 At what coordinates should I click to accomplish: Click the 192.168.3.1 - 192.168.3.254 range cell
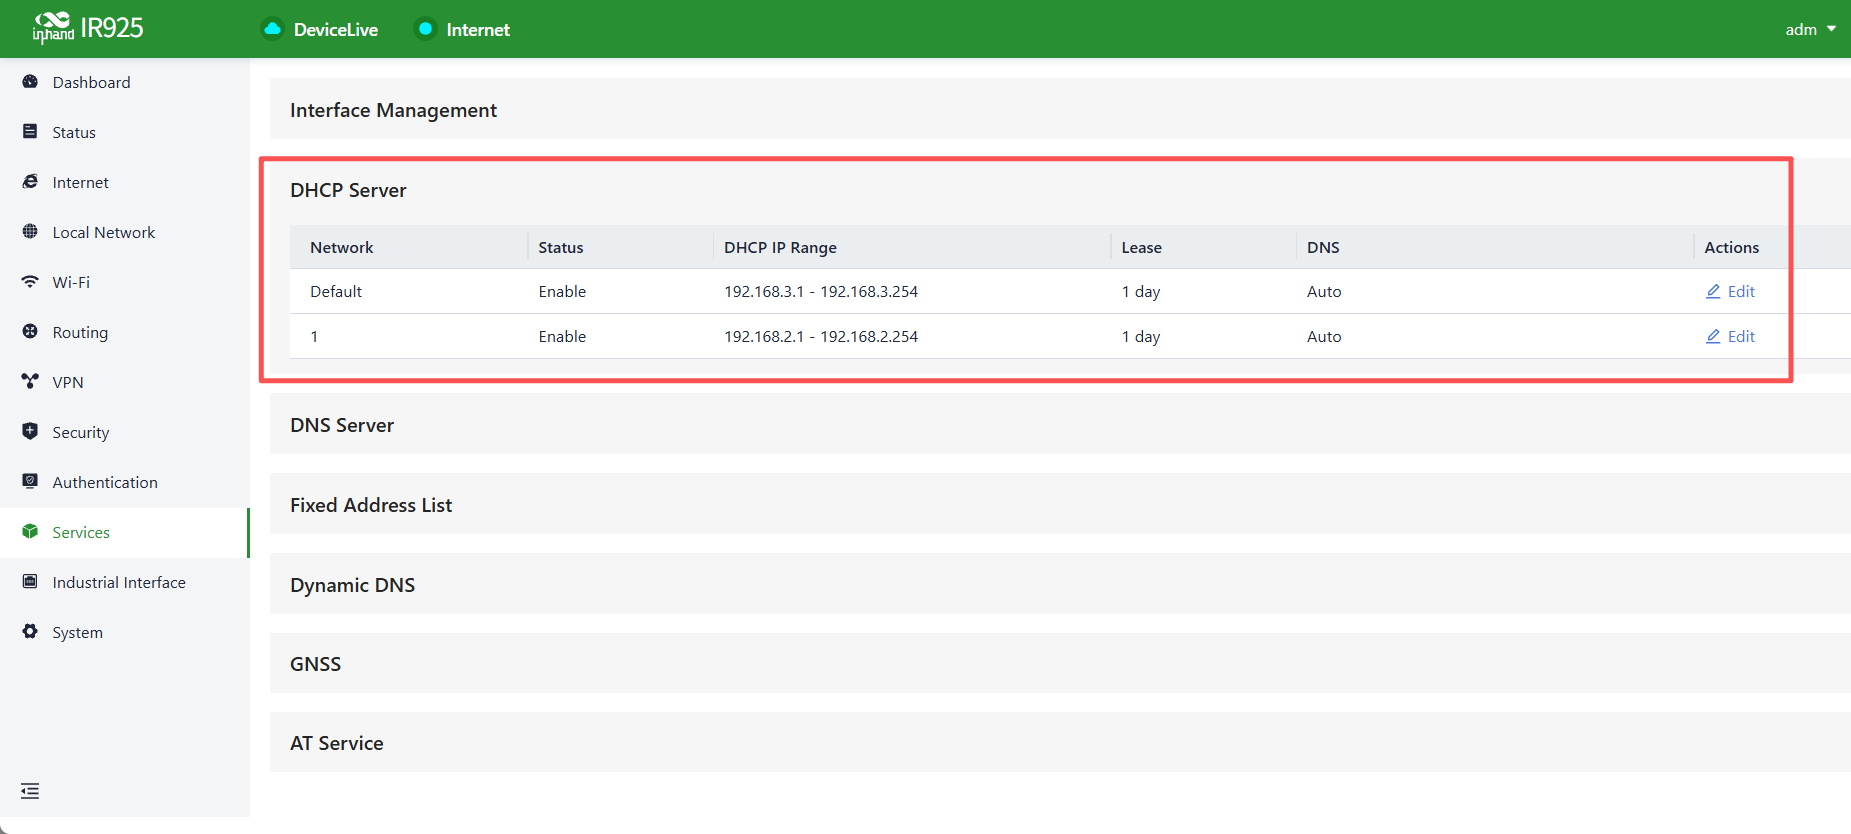coord(821,291)
